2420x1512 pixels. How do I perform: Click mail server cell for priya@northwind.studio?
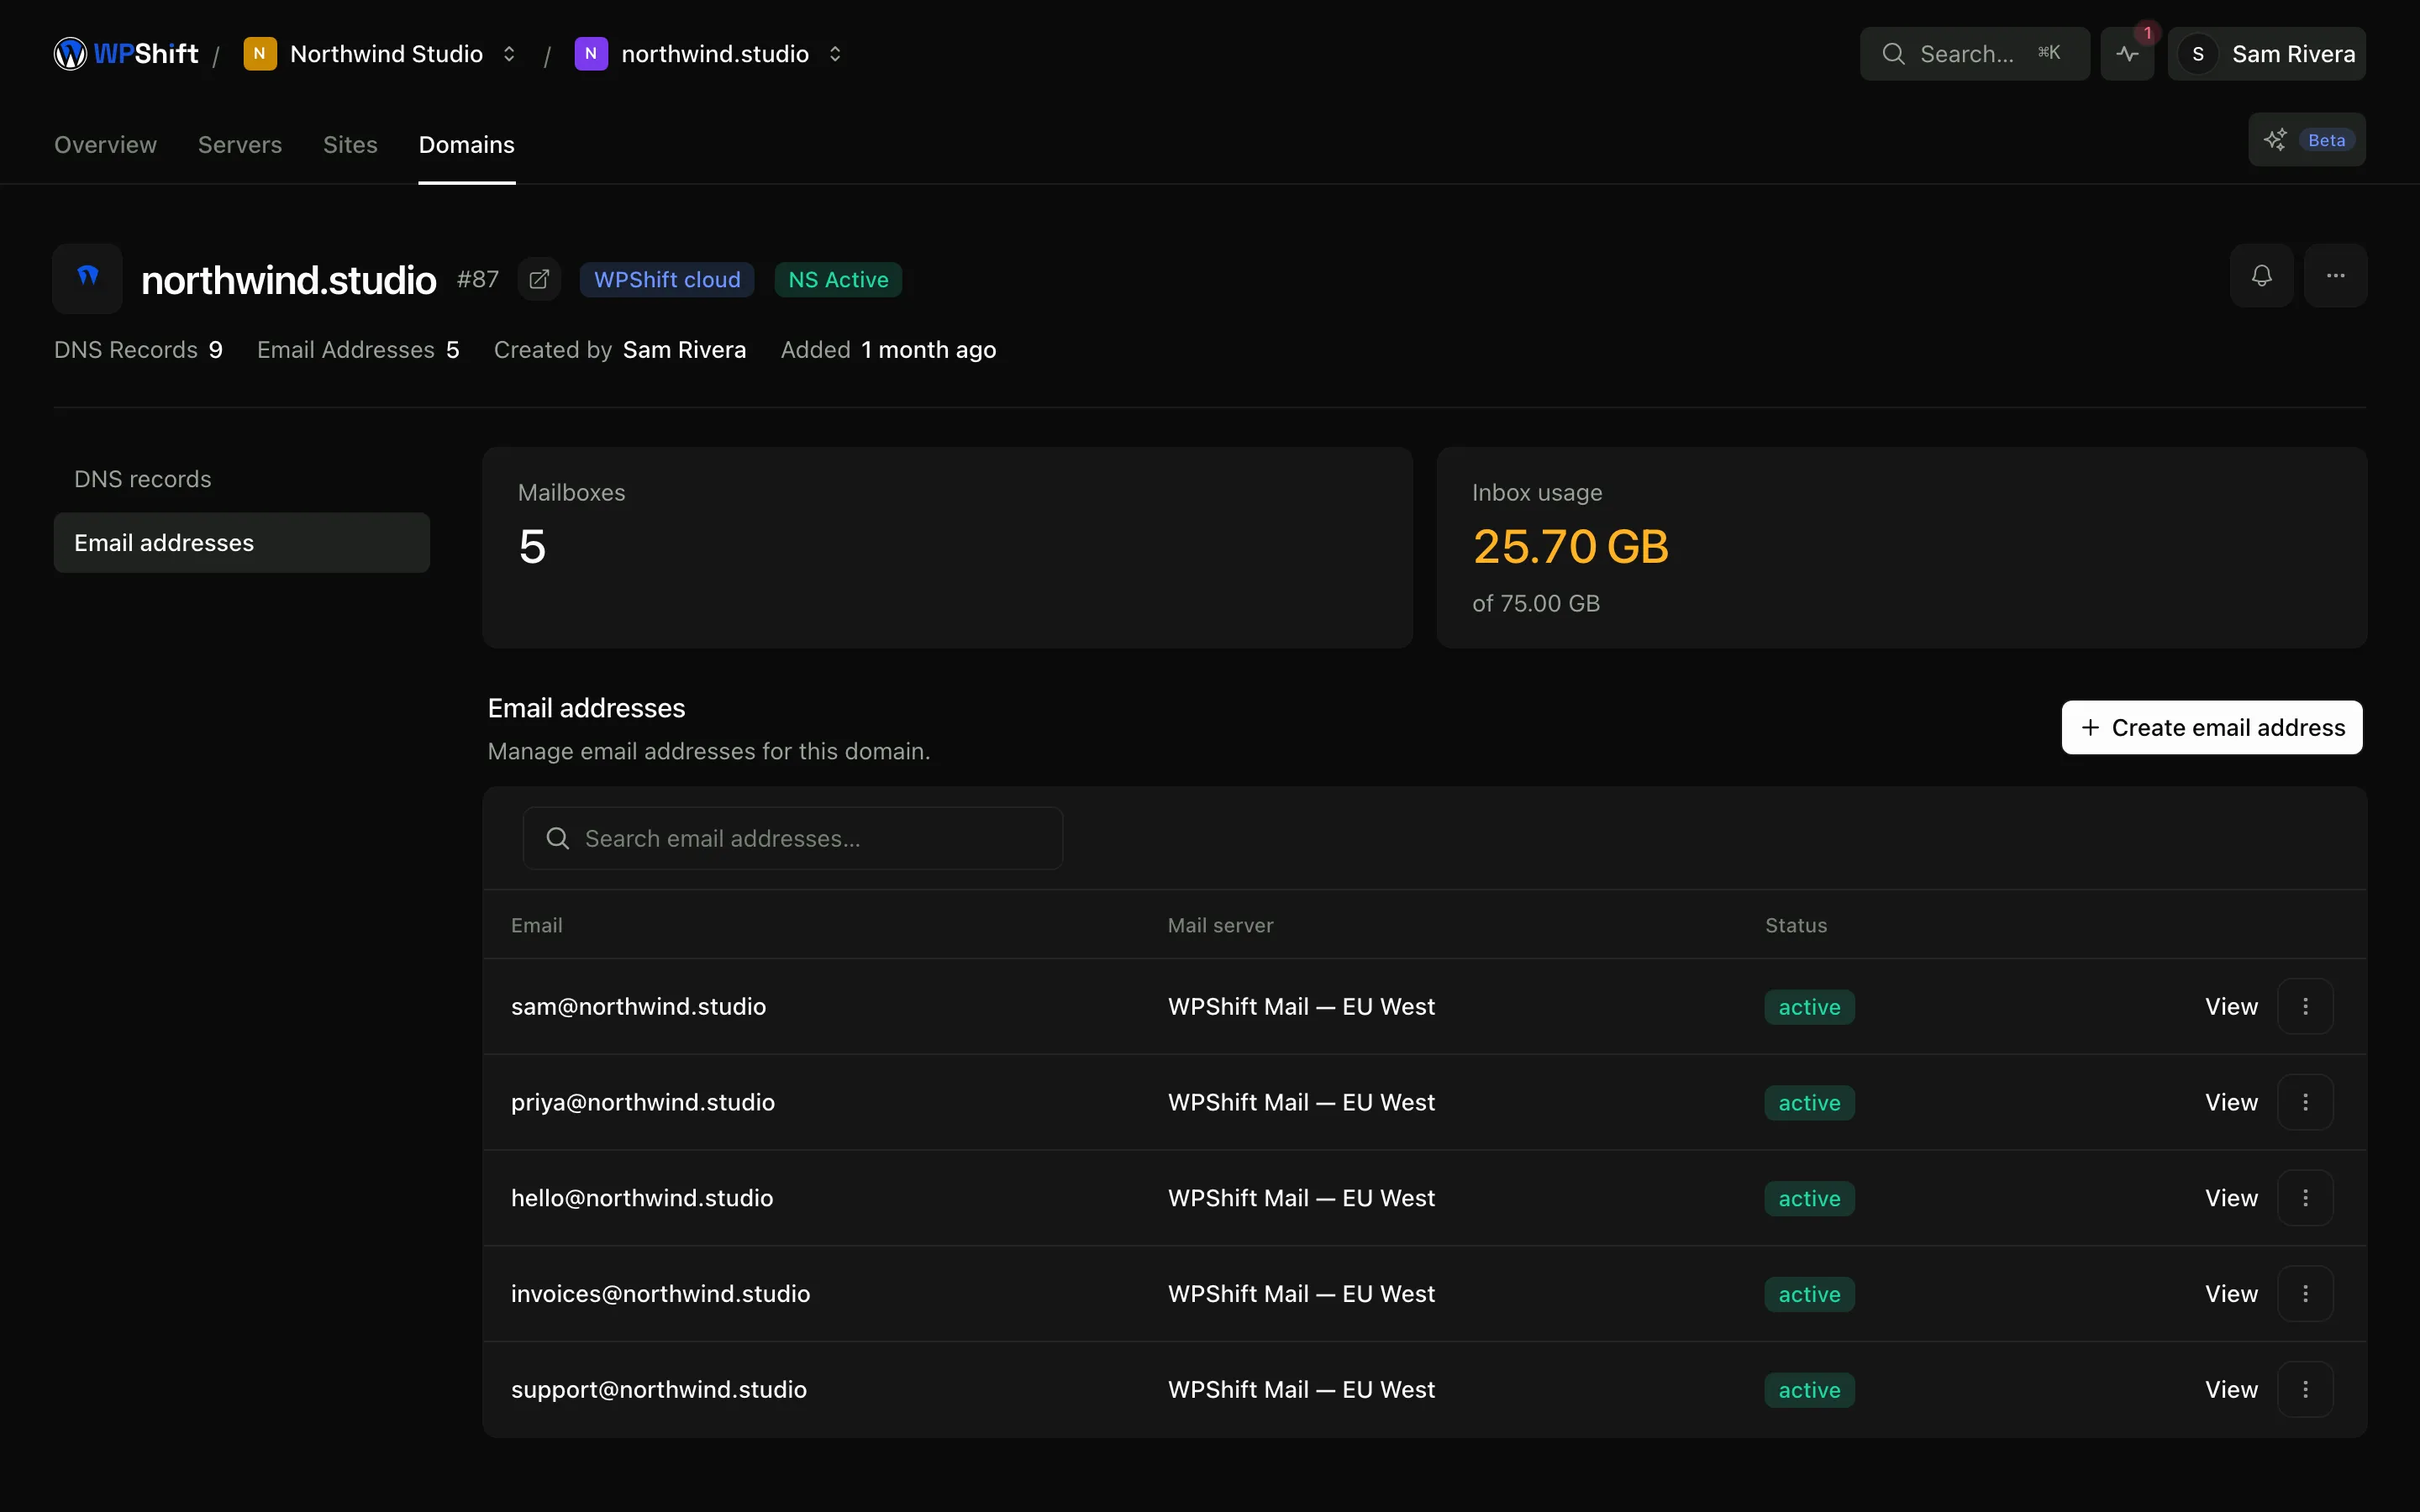1302,1103
